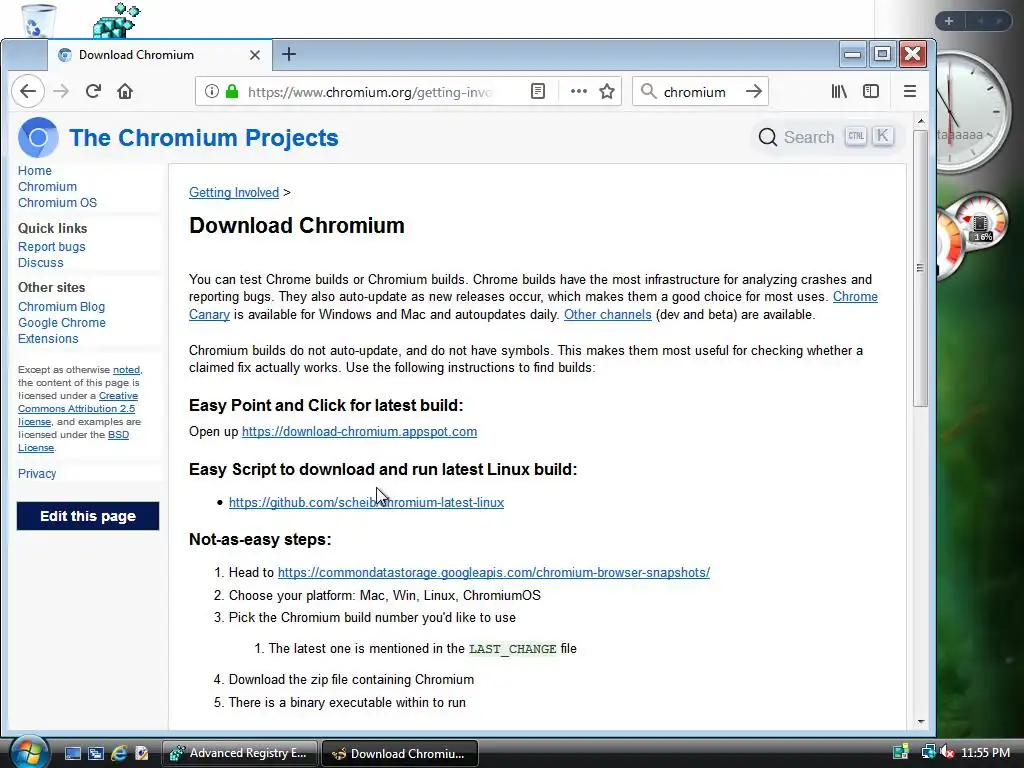
Task: Open the Extensions link
Action: pos(48,339)
